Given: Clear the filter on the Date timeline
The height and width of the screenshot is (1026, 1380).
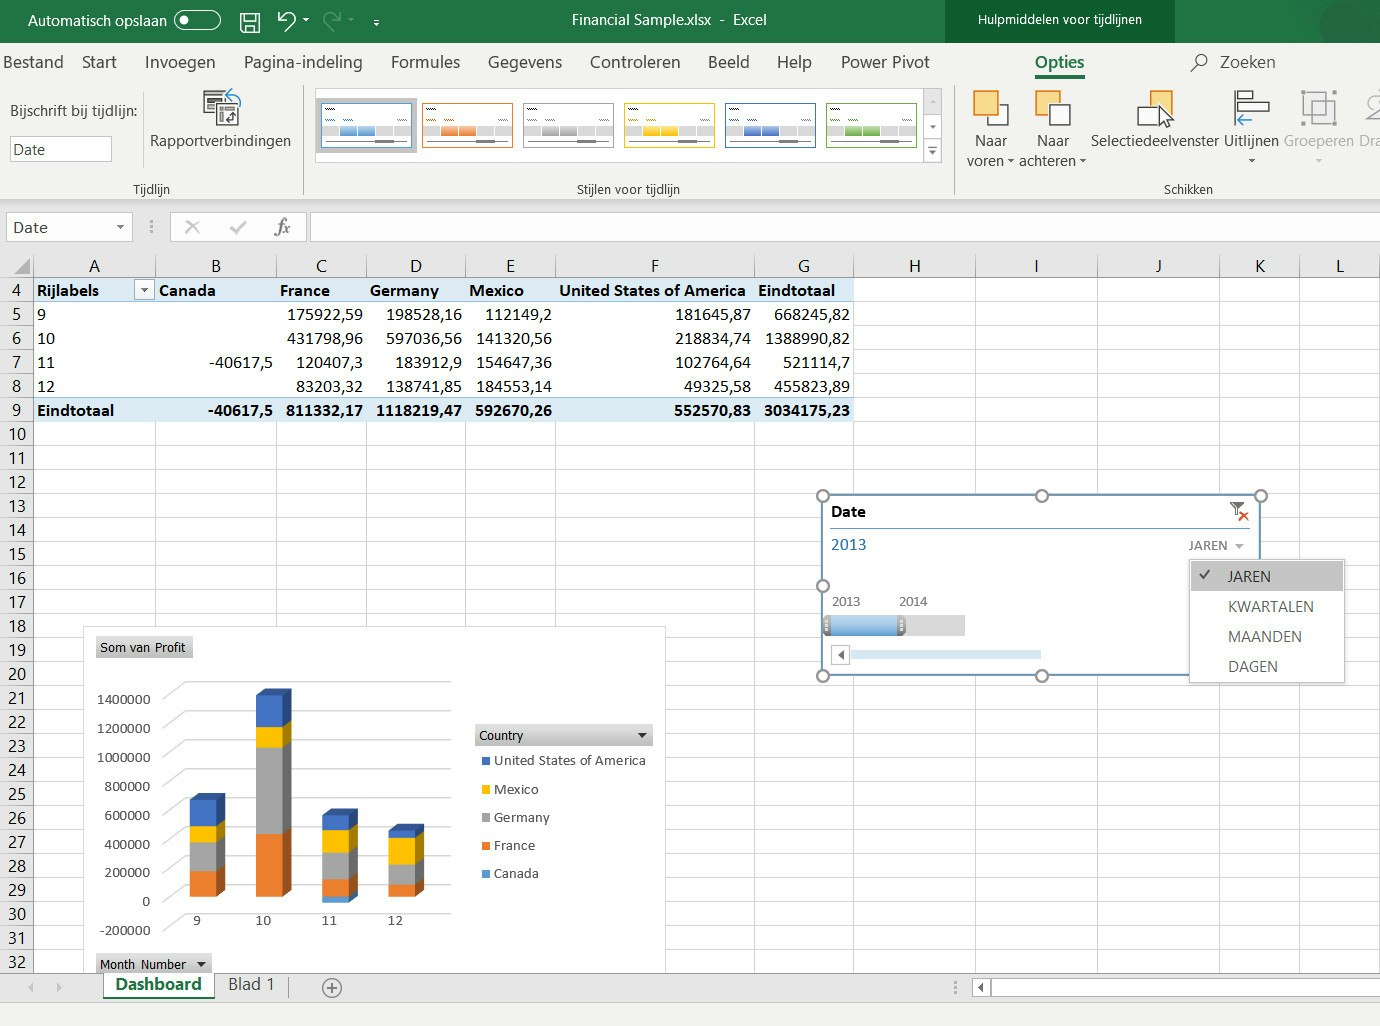Looking at the screenshot, I should click(1238, 510).
